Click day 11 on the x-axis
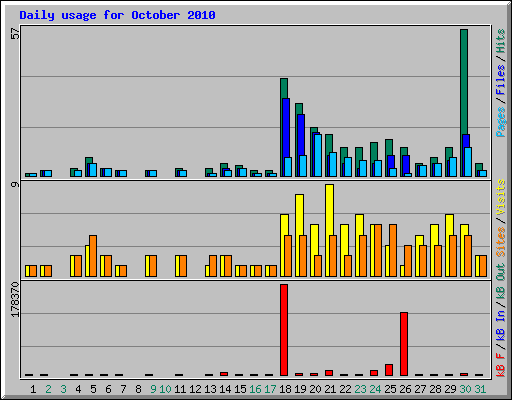Image resolution: width=512 pixels, height=400 pixels. [180, 389]
